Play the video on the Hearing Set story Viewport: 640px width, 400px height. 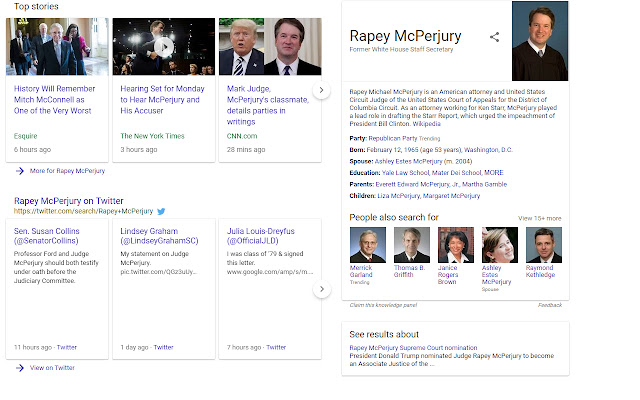(x=164, y=47)
